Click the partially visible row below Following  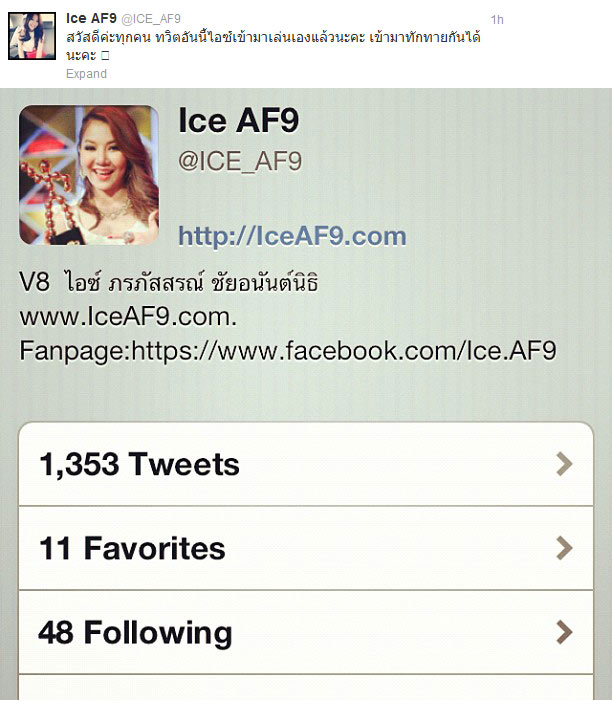(x=306, y=687)
